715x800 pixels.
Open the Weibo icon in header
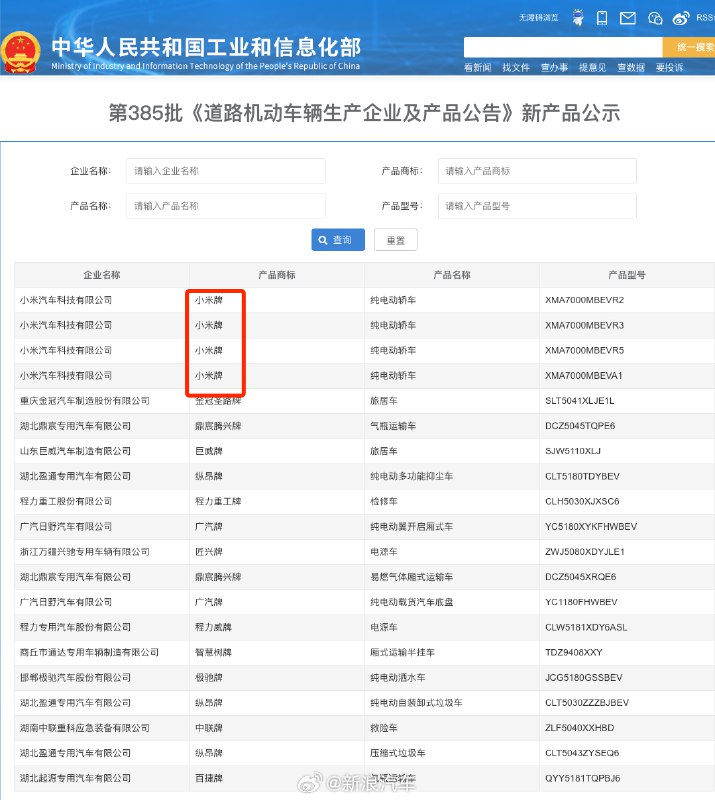pyautogui.click(x=681, y=18)
